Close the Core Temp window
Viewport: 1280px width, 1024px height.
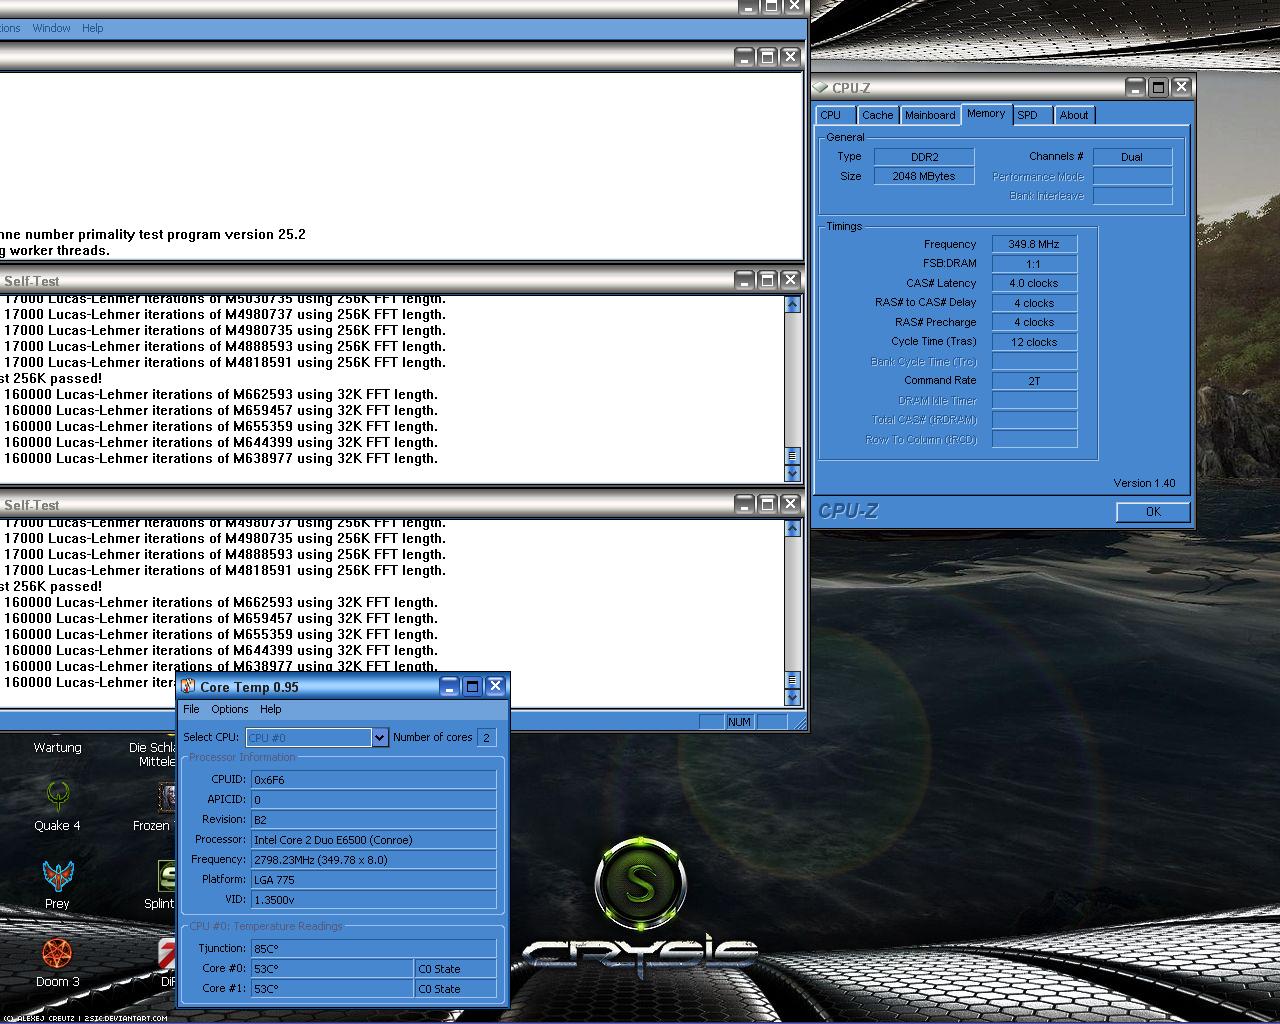click(495, 686)
